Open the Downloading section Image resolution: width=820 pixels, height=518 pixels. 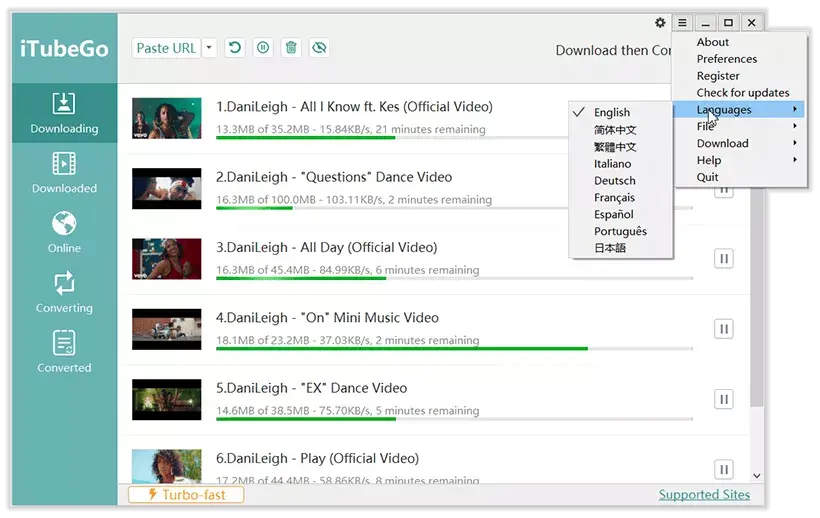click(x=64, y=113)
